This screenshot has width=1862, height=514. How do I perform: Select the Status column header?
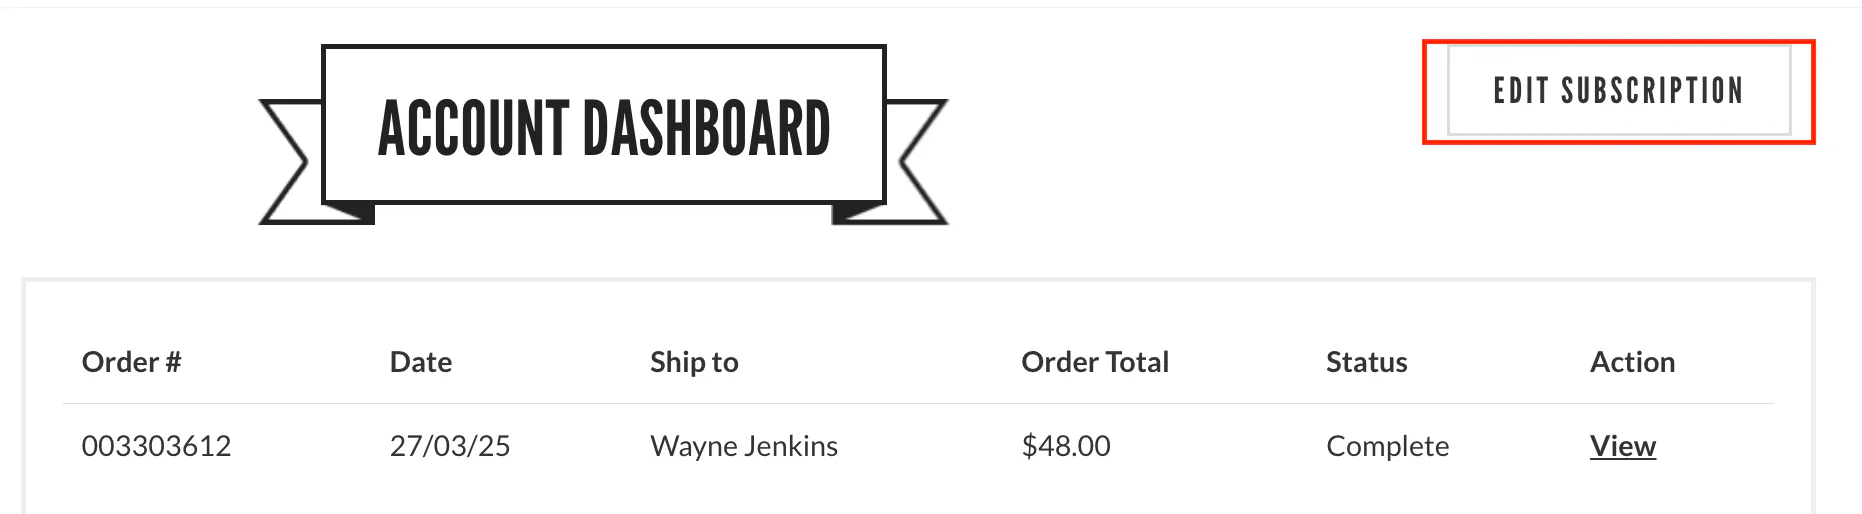(x=1366, y=362)
